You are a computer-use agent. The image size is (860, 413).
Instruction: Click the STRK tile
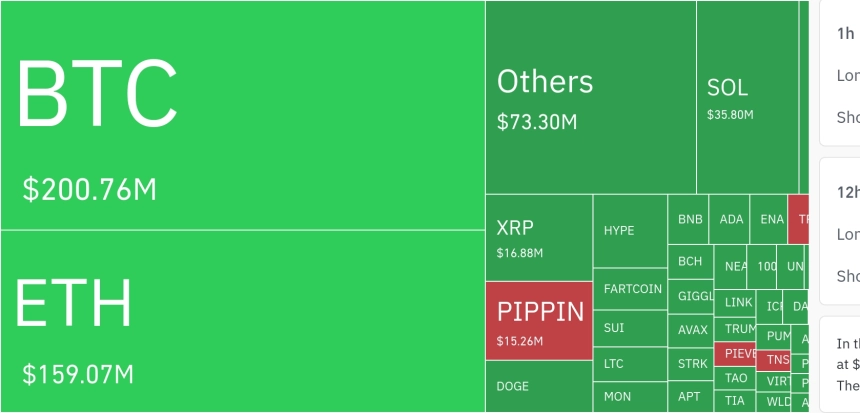[x=691, y=364]
